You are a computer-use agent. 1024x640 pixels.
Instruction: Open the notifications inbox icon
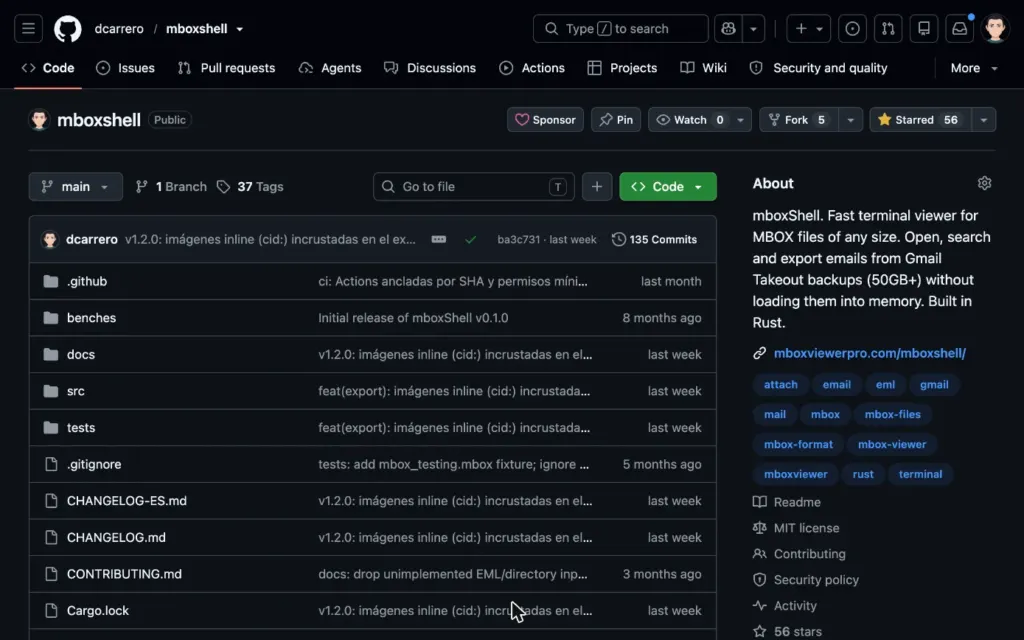[x=959, y=29]
